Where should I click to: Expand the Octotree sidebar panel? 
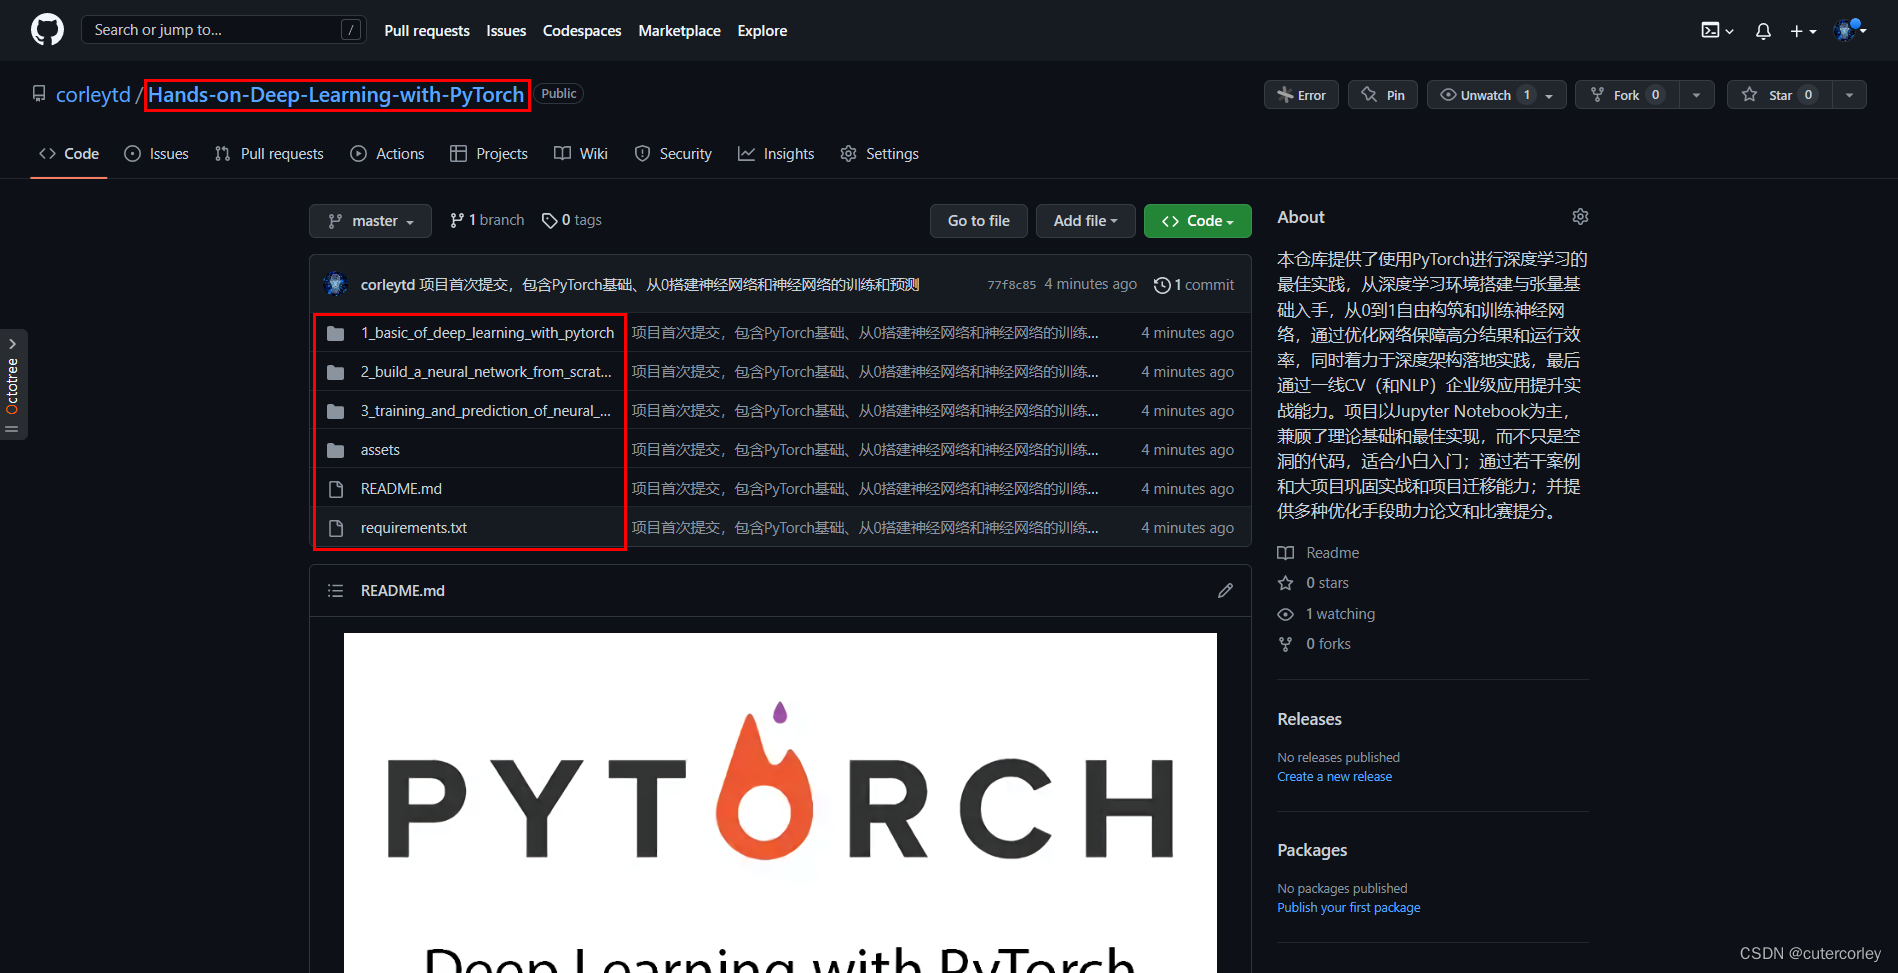[13, 343]
